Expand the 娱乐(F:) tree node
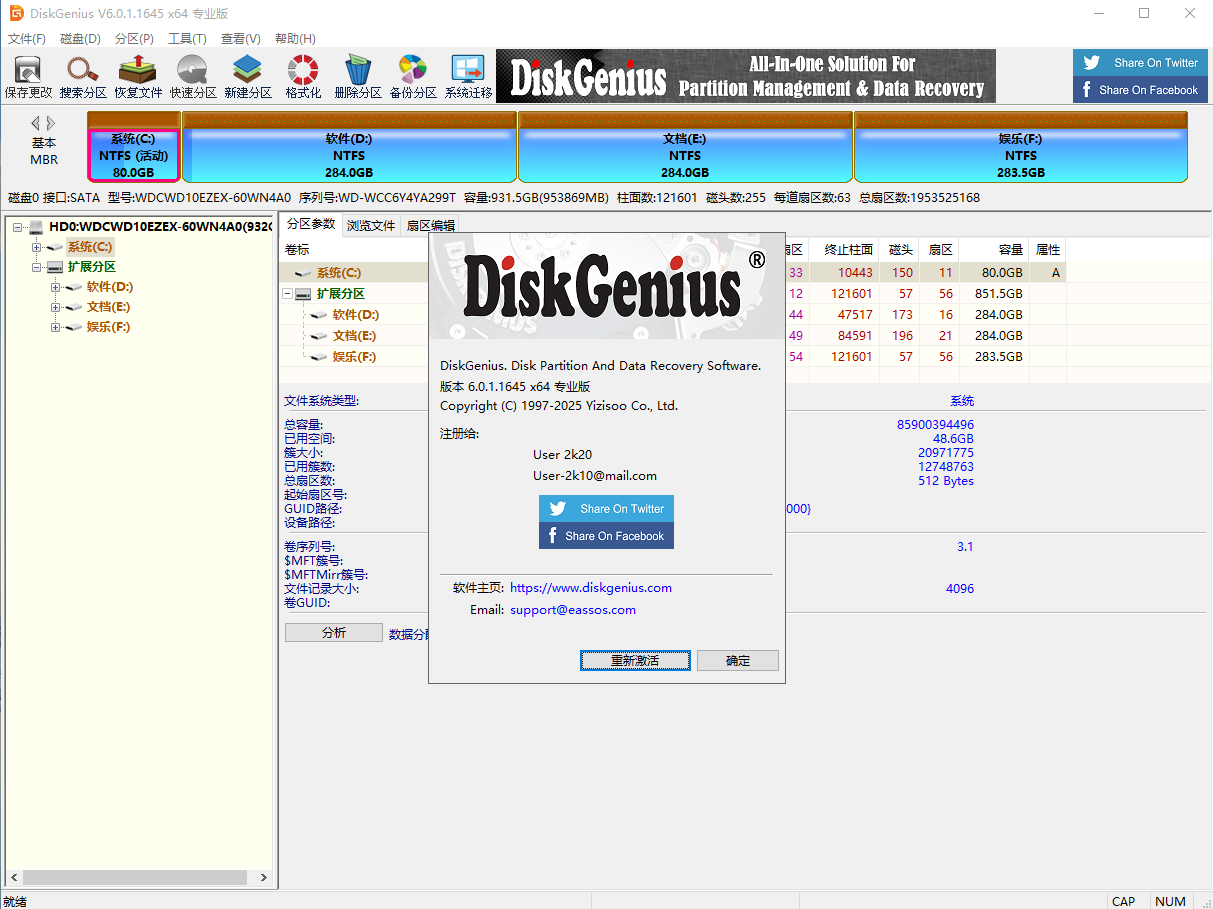This screenshot has width=1213, height=909. coord(56,327)
